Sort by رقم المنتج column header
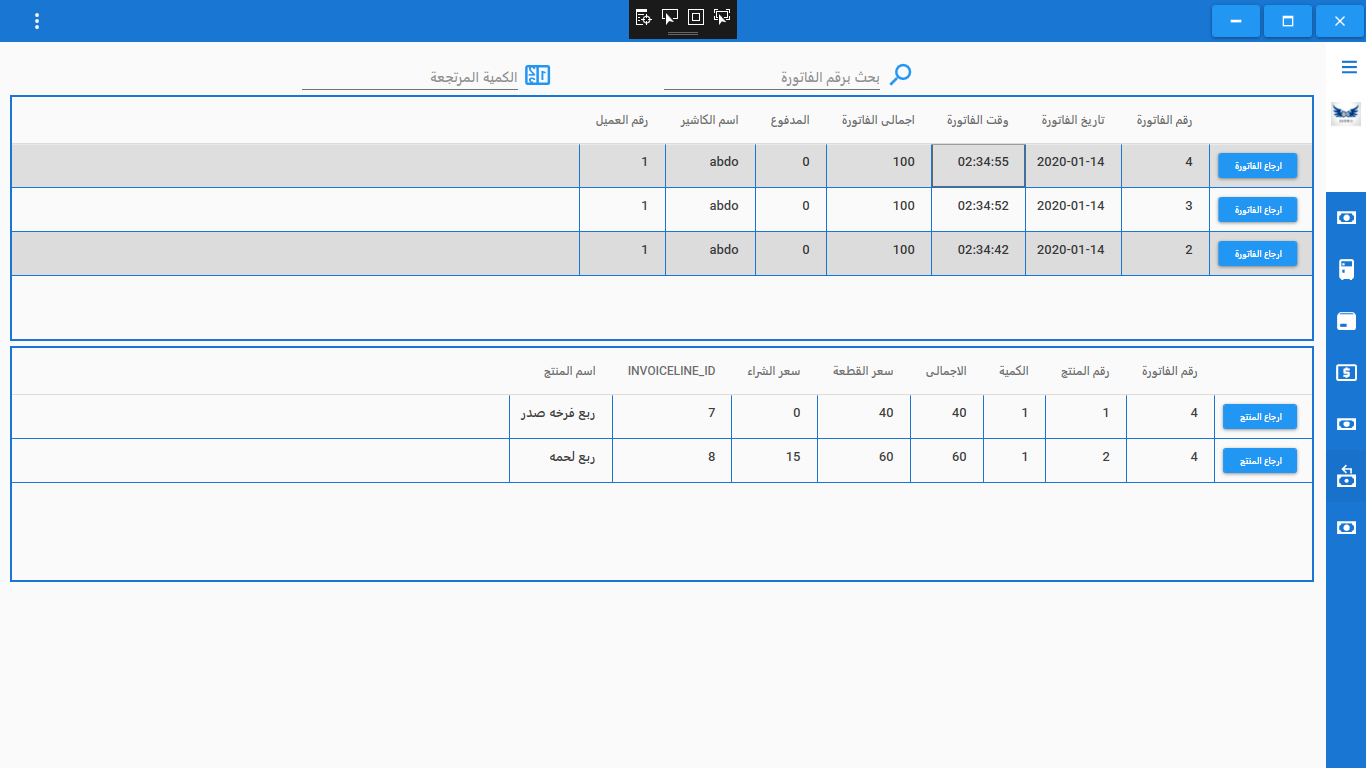 1085,371
